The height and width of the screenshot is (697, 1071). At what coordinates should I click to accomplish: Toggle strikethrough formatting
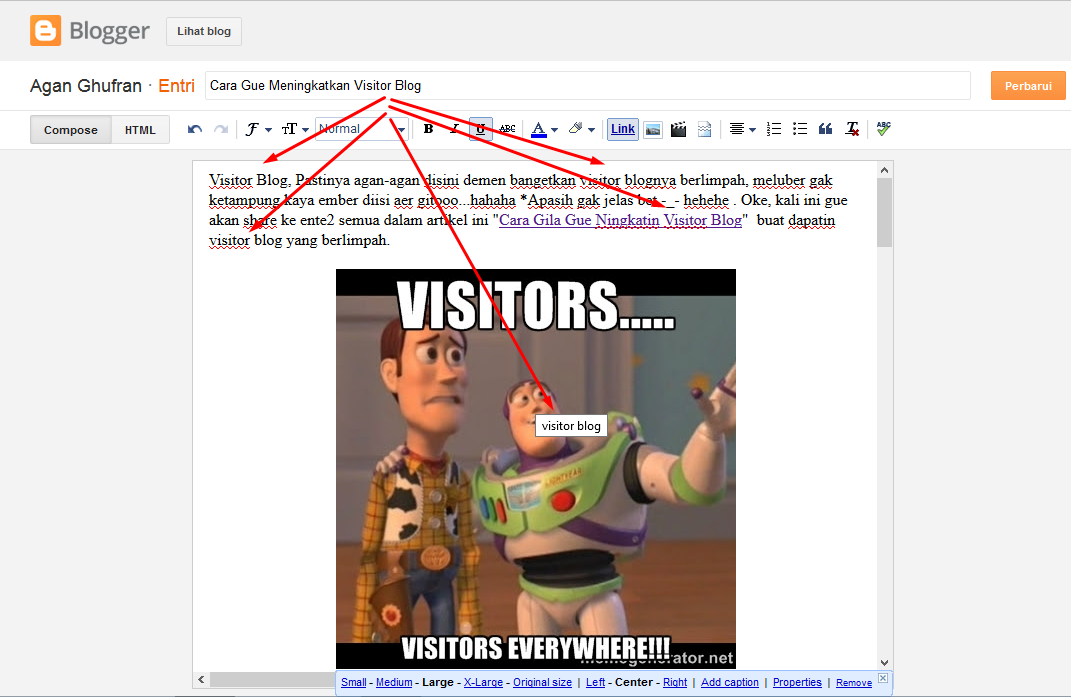507,128
